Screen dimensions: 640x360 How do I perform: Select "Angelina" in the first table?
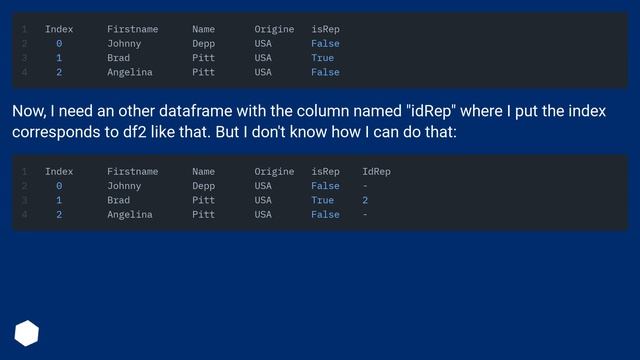pyautogui.click(x=130, y=72)
